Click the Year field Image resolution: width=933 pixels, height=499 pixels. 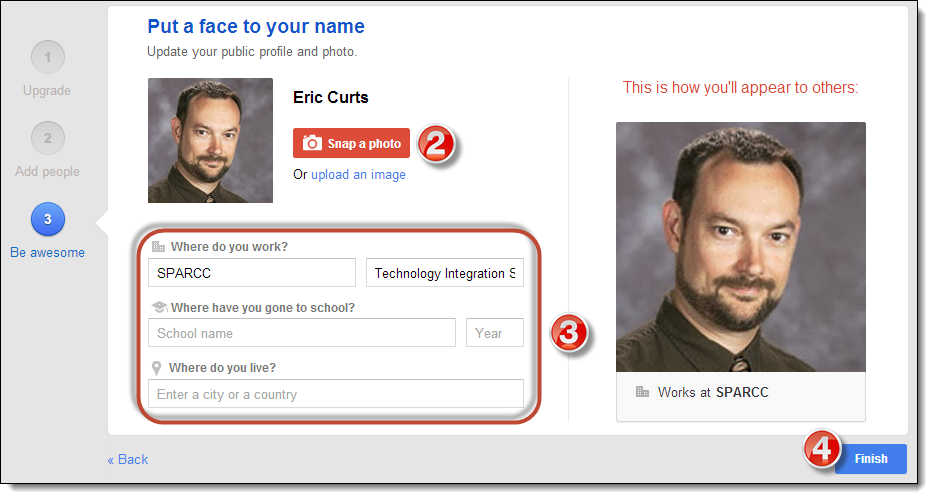coord(494,333)
